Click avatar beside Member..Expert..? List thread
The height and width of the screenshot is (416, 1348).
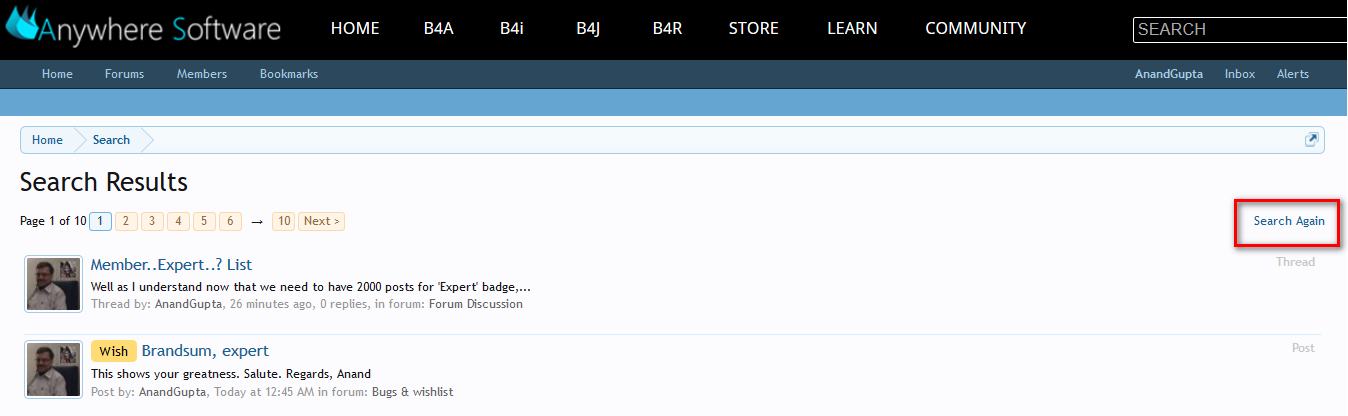[54, 283]
